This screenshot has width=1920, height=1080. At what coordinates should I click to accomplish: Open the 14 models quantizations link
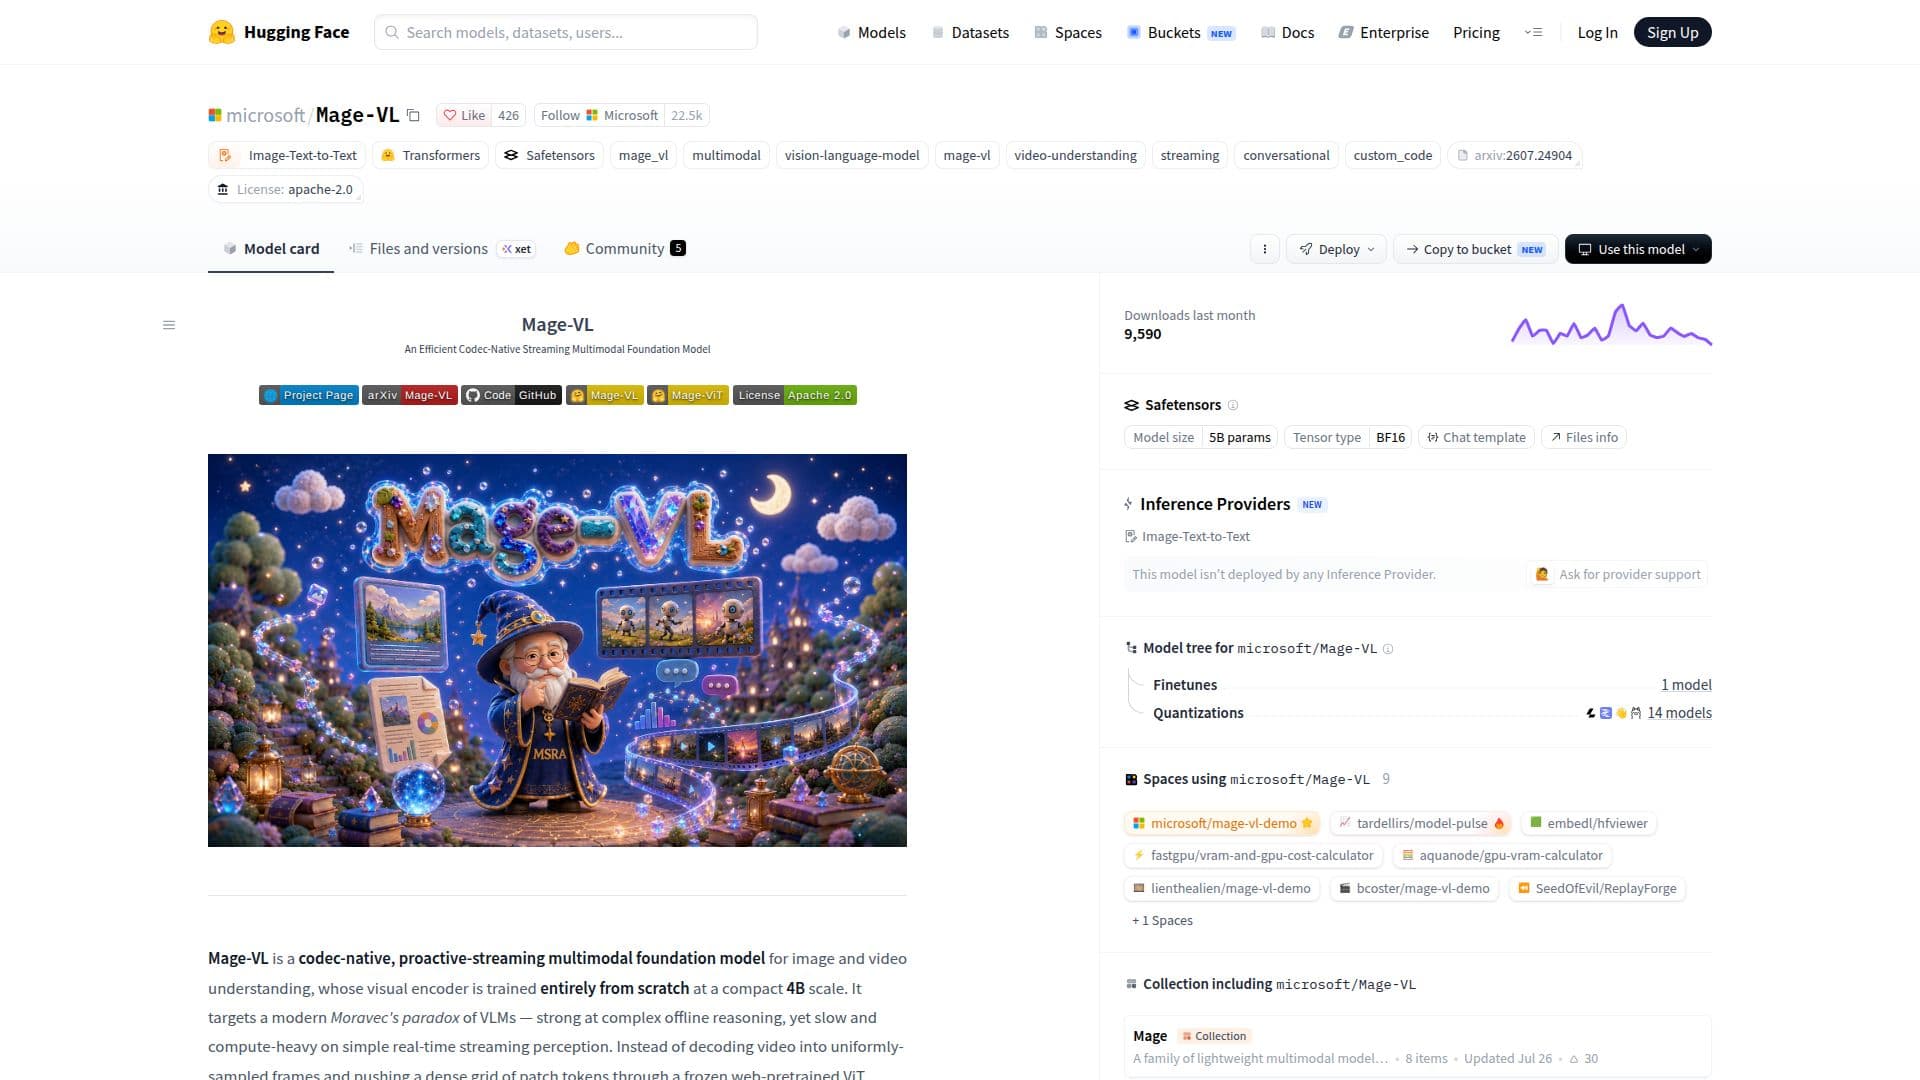[x=1679, y=713]
